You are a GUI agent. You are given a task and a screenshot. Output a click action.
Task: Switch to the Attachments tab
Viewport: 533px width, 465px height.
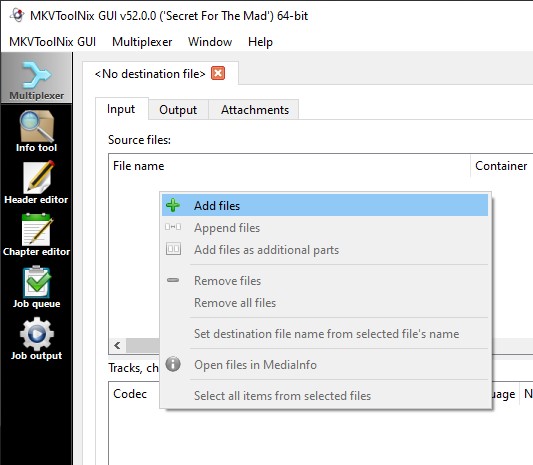tap(255, 110)
